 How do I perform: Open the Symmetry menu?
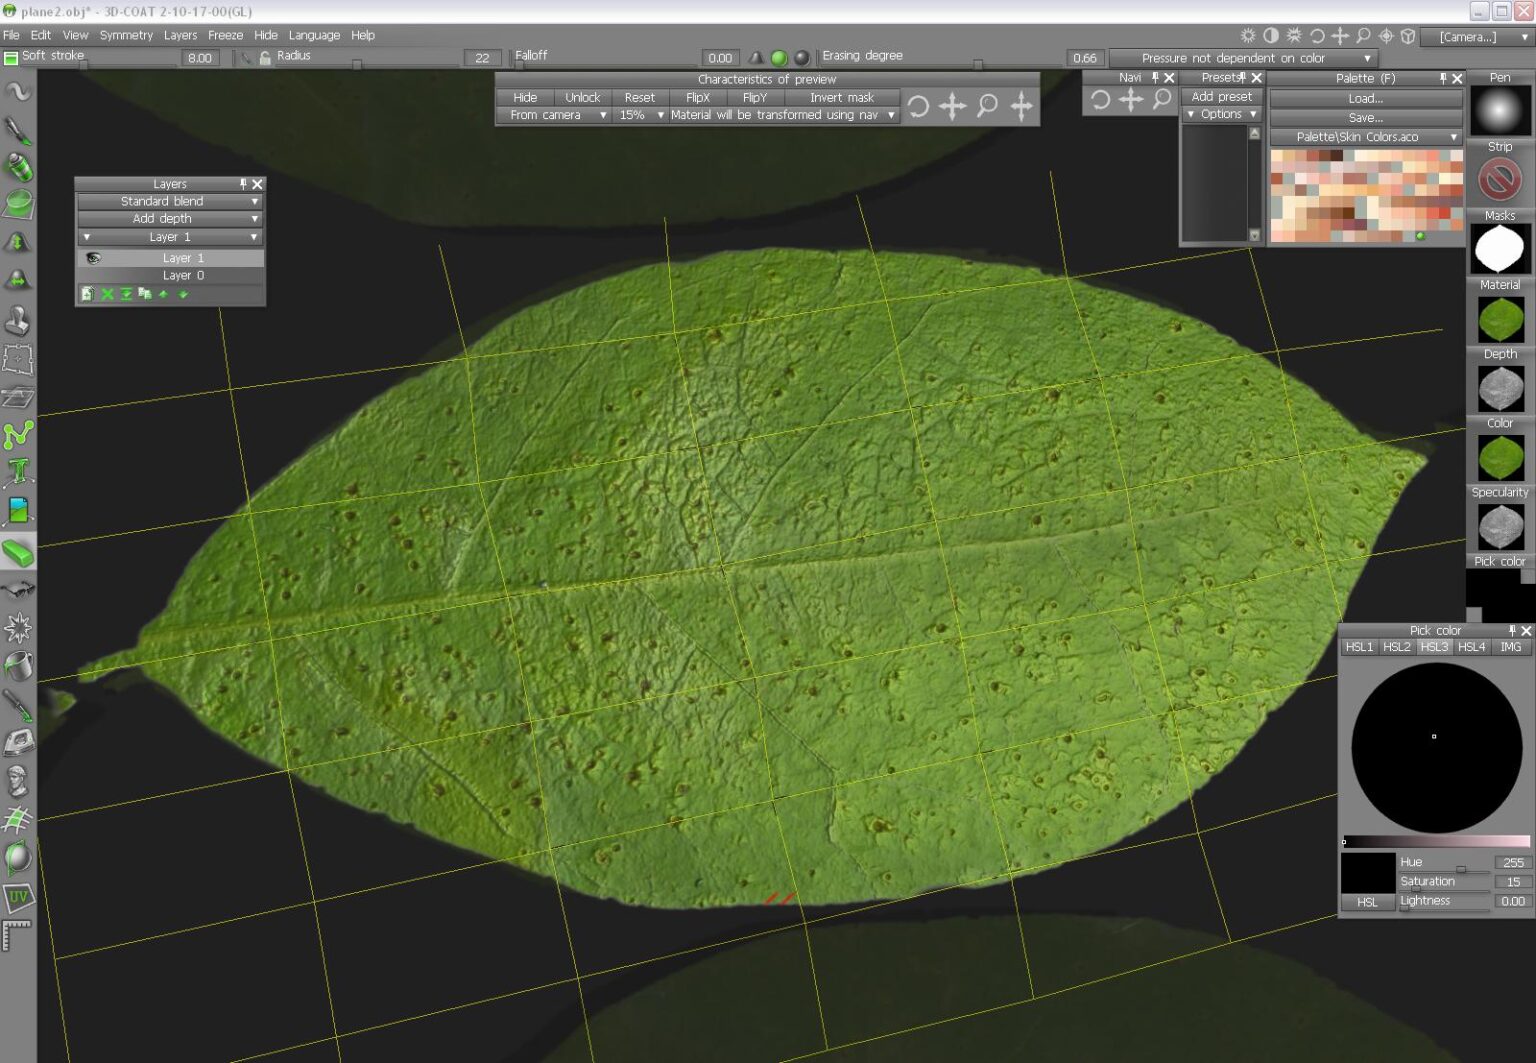tap(126, 35)
